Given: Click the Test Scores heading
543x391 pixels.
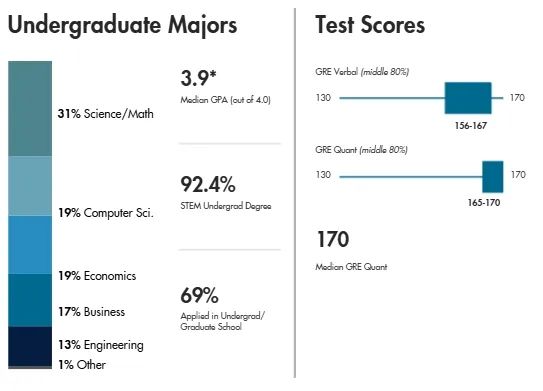Looking at the screenshot, I should (370, 25).
